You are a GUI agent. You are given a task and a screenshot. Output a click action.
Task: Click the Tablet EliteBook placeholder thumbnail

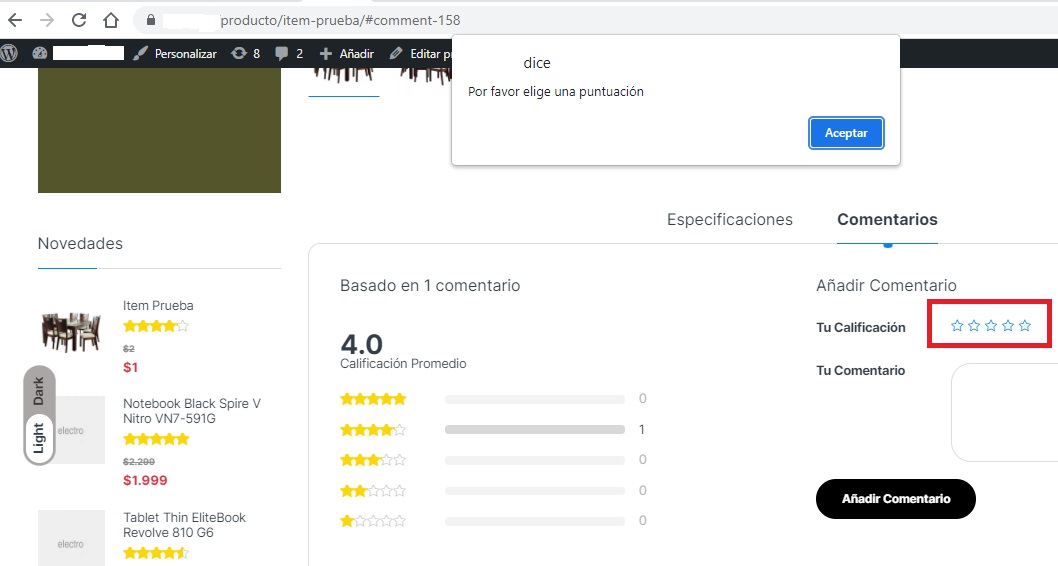pyautogui.click(x=71, y=538)
